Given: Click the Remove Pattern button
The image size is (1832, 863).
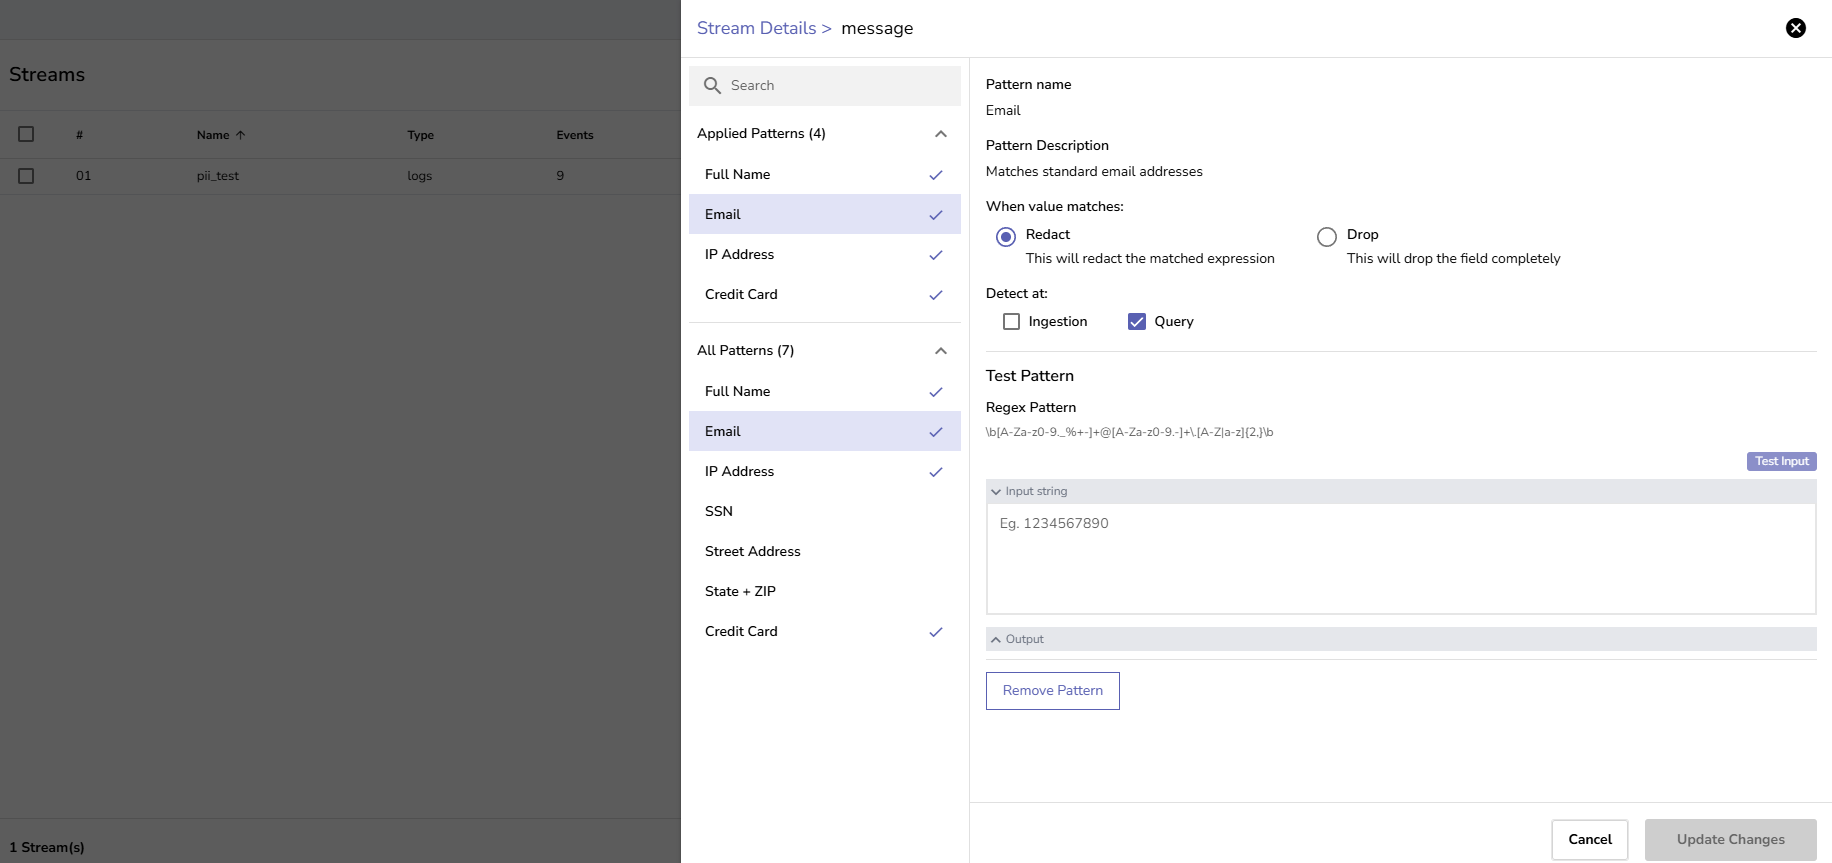Looking at the screenshot, I should coord(1052,691).
